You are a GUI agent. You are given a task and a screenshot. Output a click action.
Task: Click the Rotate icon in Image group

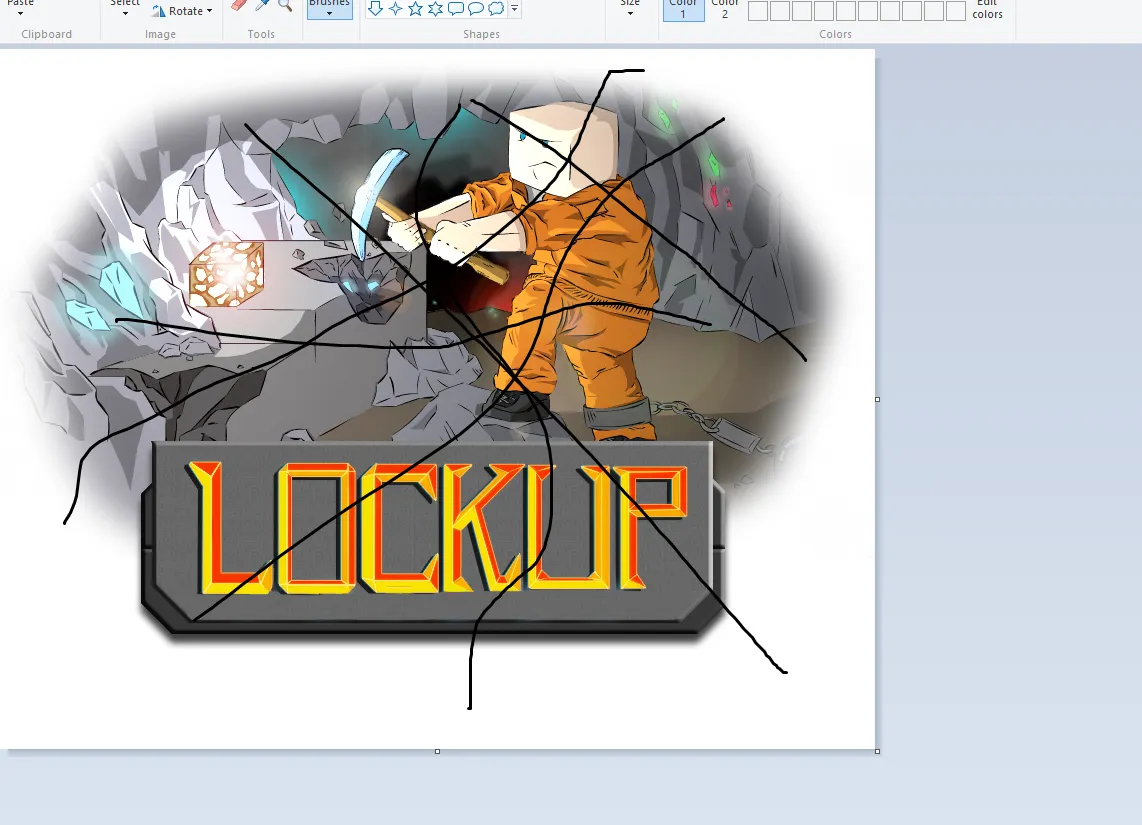(158, 10)
